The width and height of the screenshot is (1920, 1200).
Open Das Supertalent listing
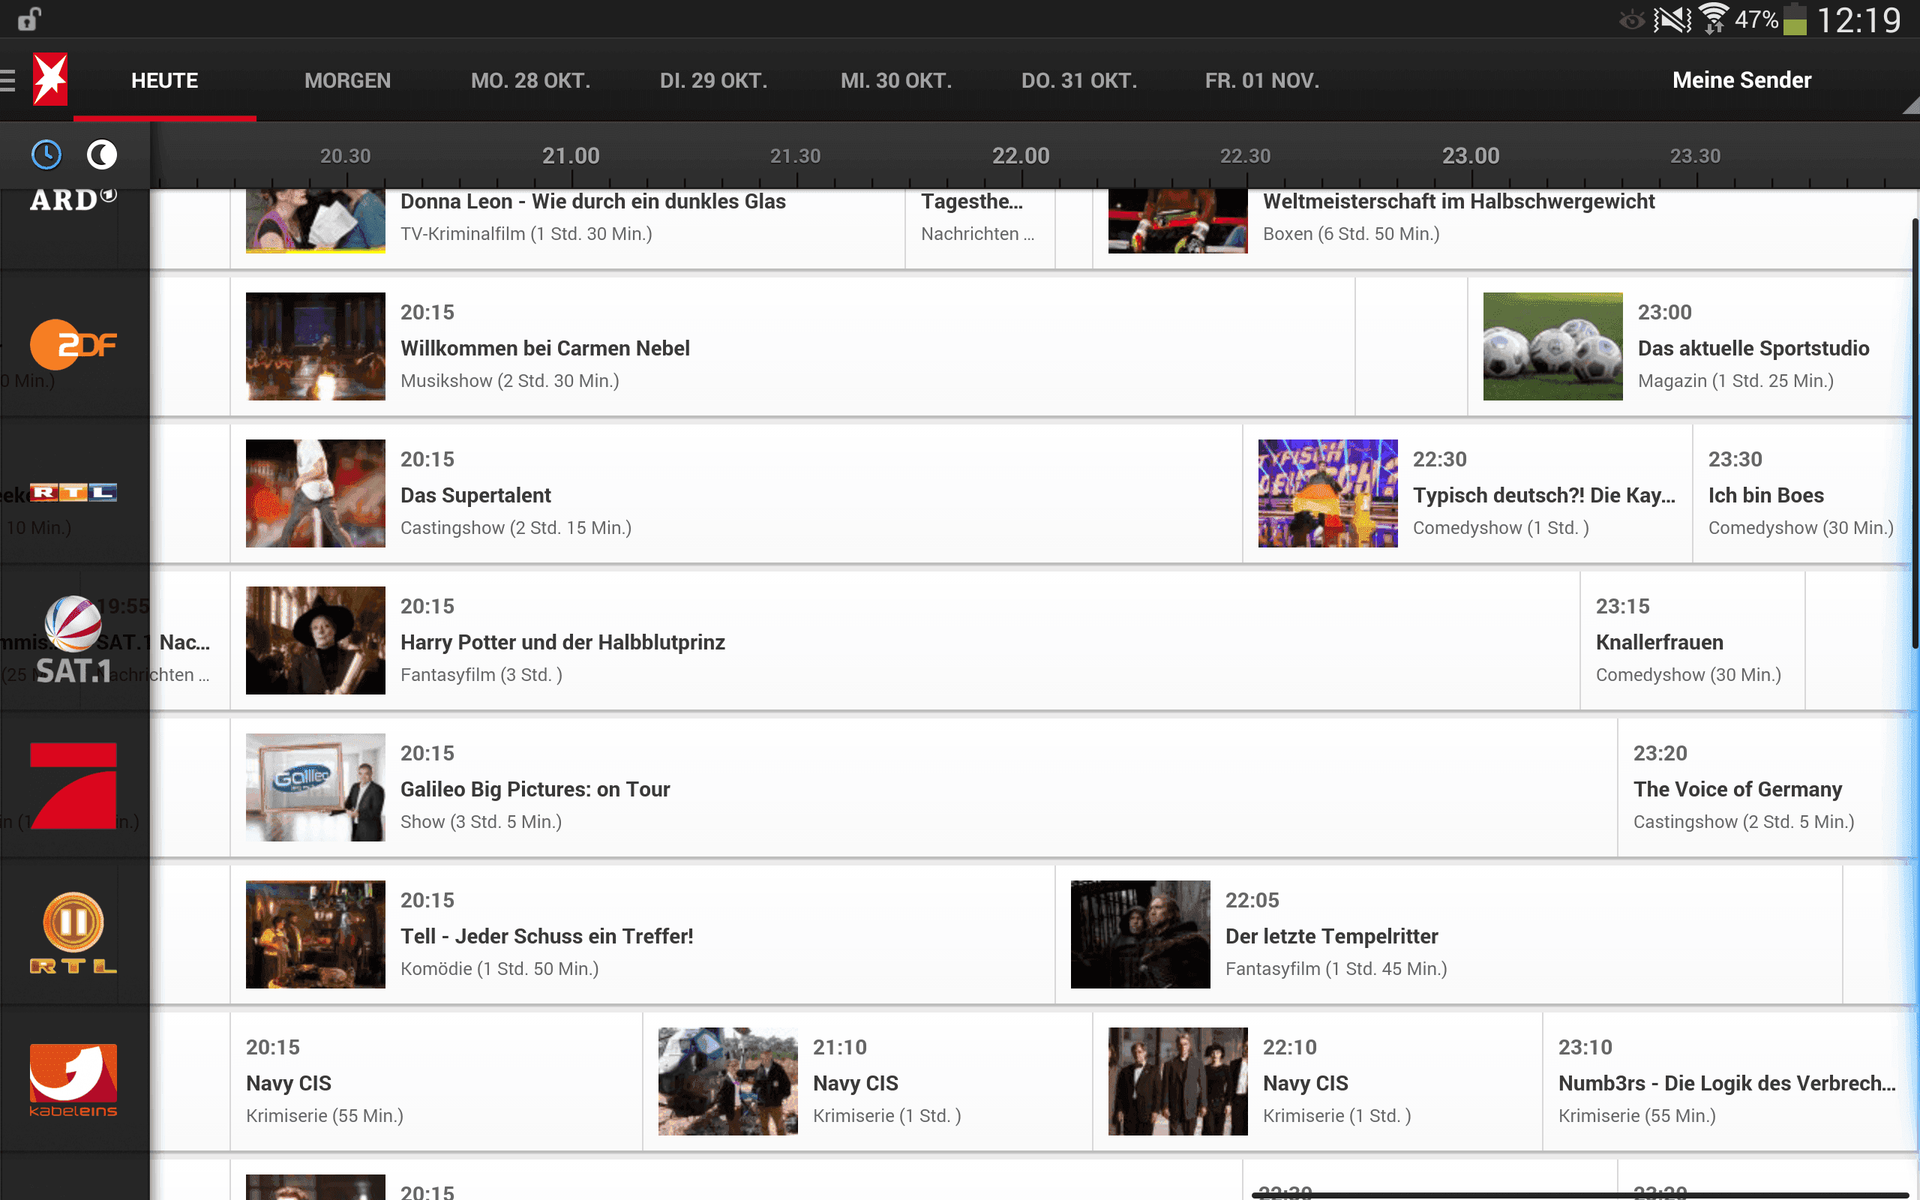(x=736, y=493)
